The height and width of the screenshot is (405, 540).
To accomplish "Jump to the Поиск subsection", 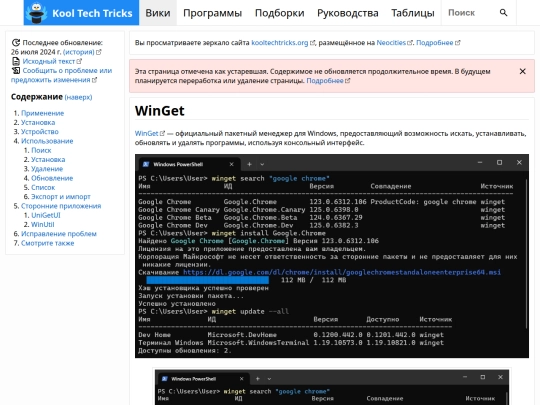I will [41, 150].
